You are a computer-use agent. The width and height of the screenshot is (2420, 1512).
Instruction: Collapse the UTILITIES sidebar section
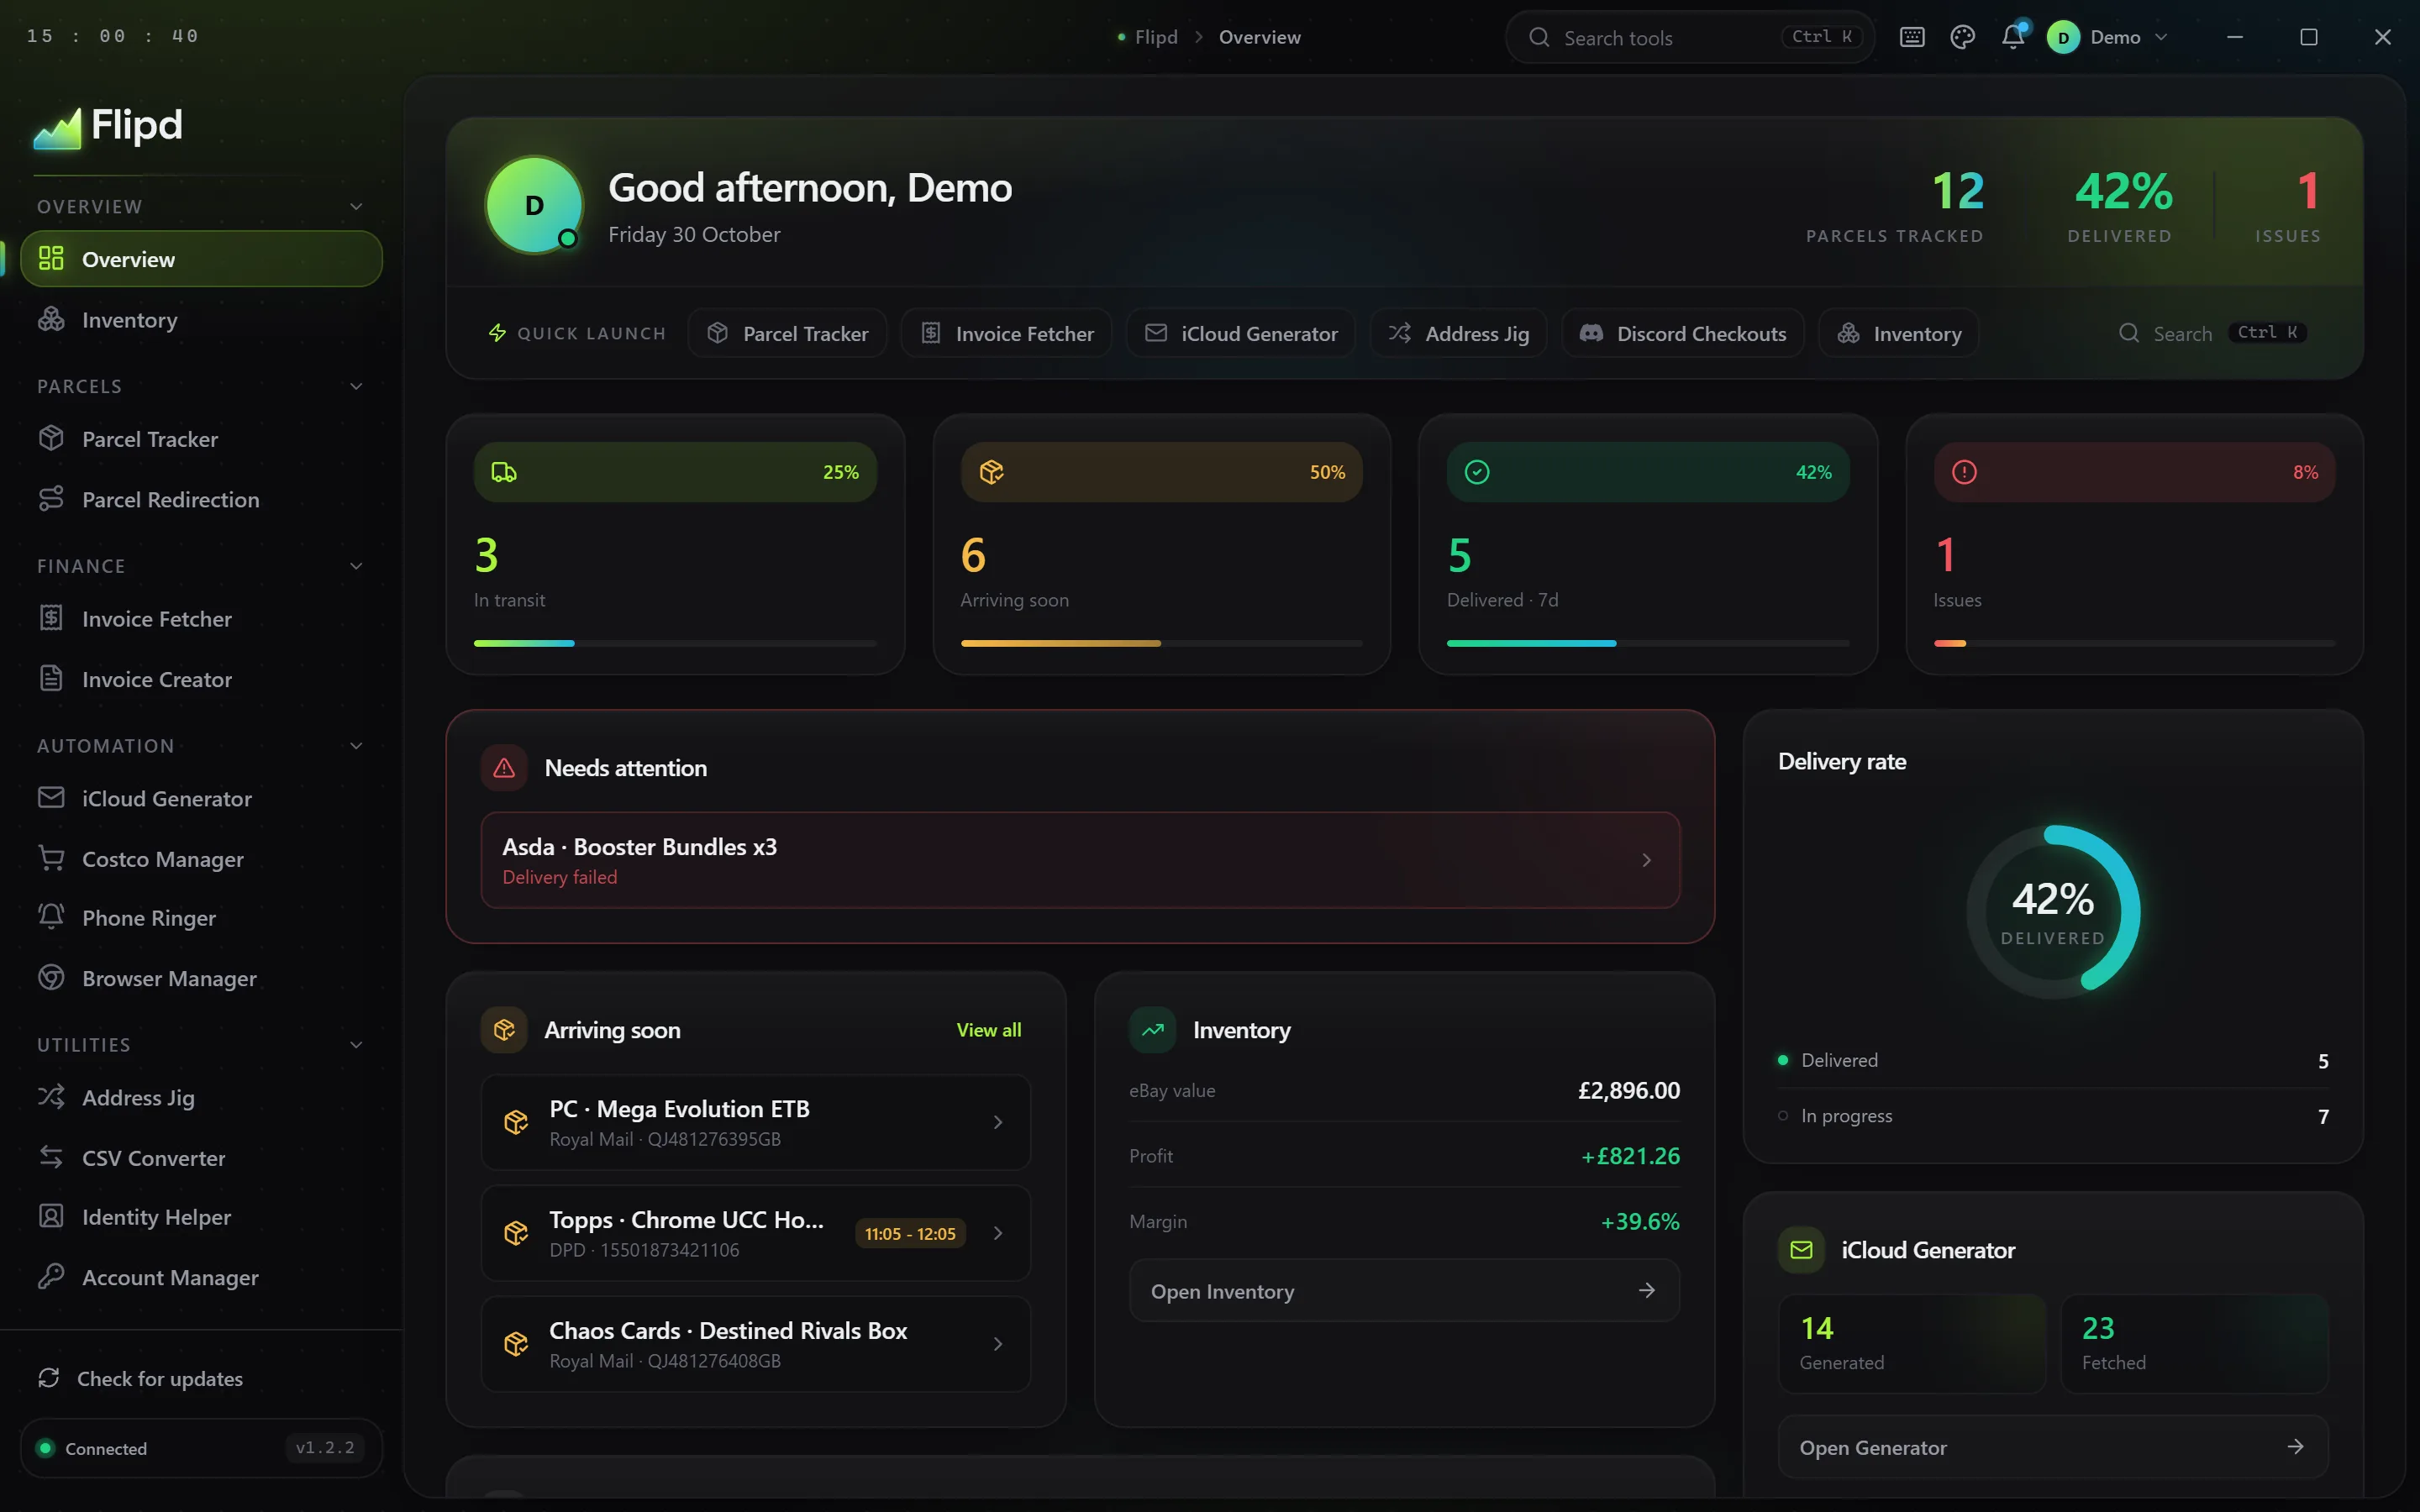(356, 1045)
